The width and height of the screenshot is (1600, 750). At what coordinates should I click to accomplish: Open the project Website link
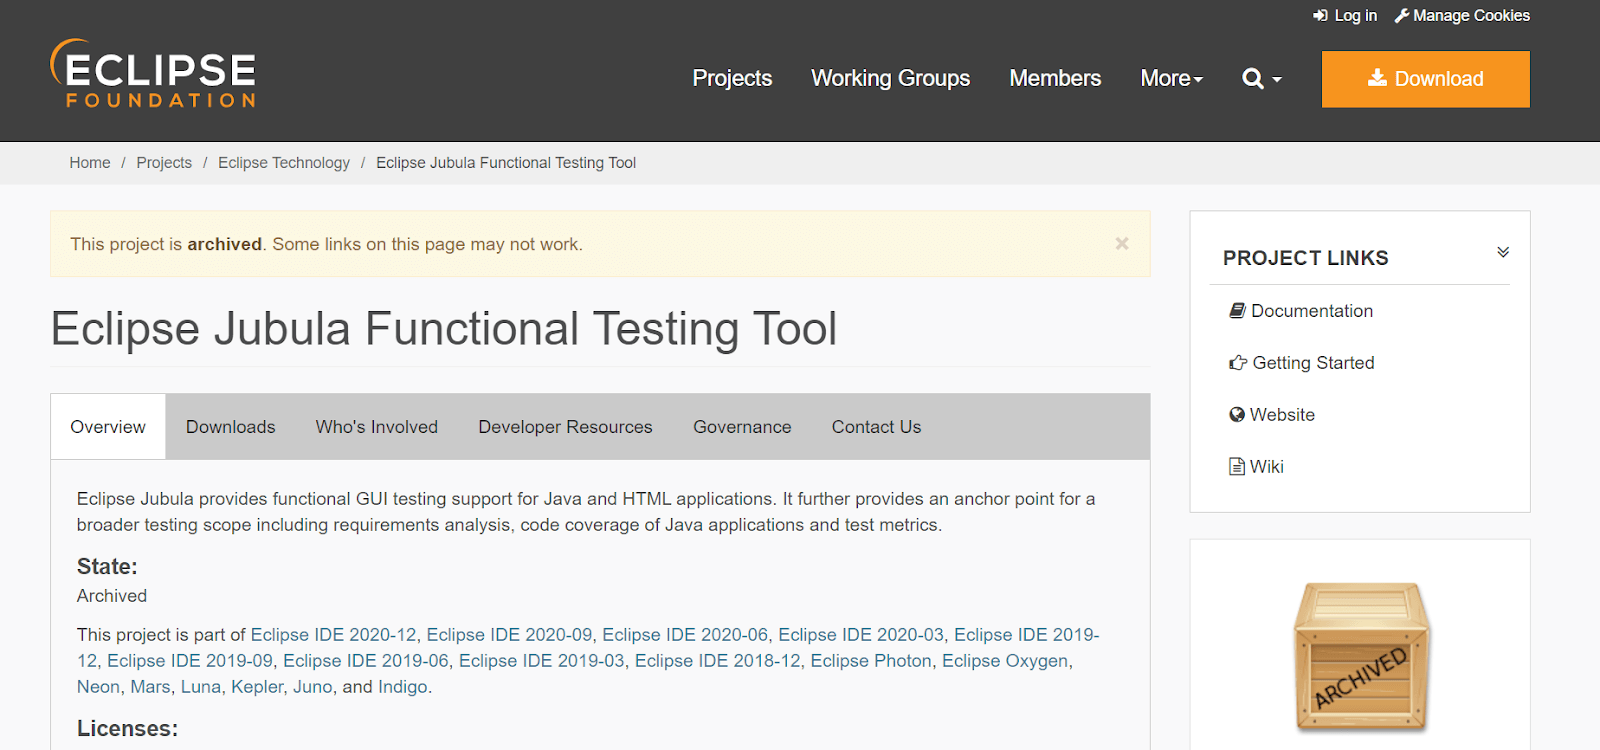click(1272, 415)
